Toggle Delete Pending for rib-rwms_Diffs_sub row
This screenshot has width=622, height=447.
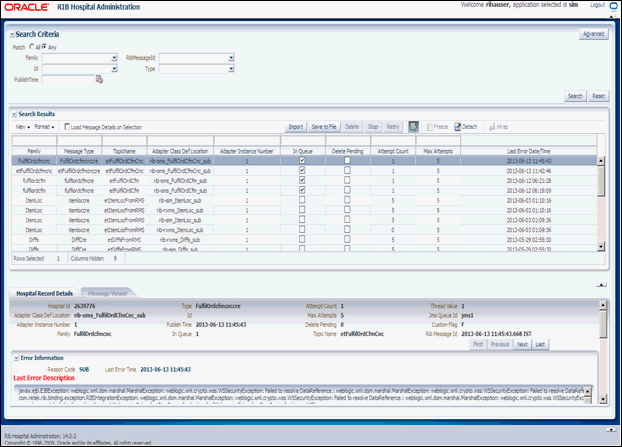[x=347, y=239]
